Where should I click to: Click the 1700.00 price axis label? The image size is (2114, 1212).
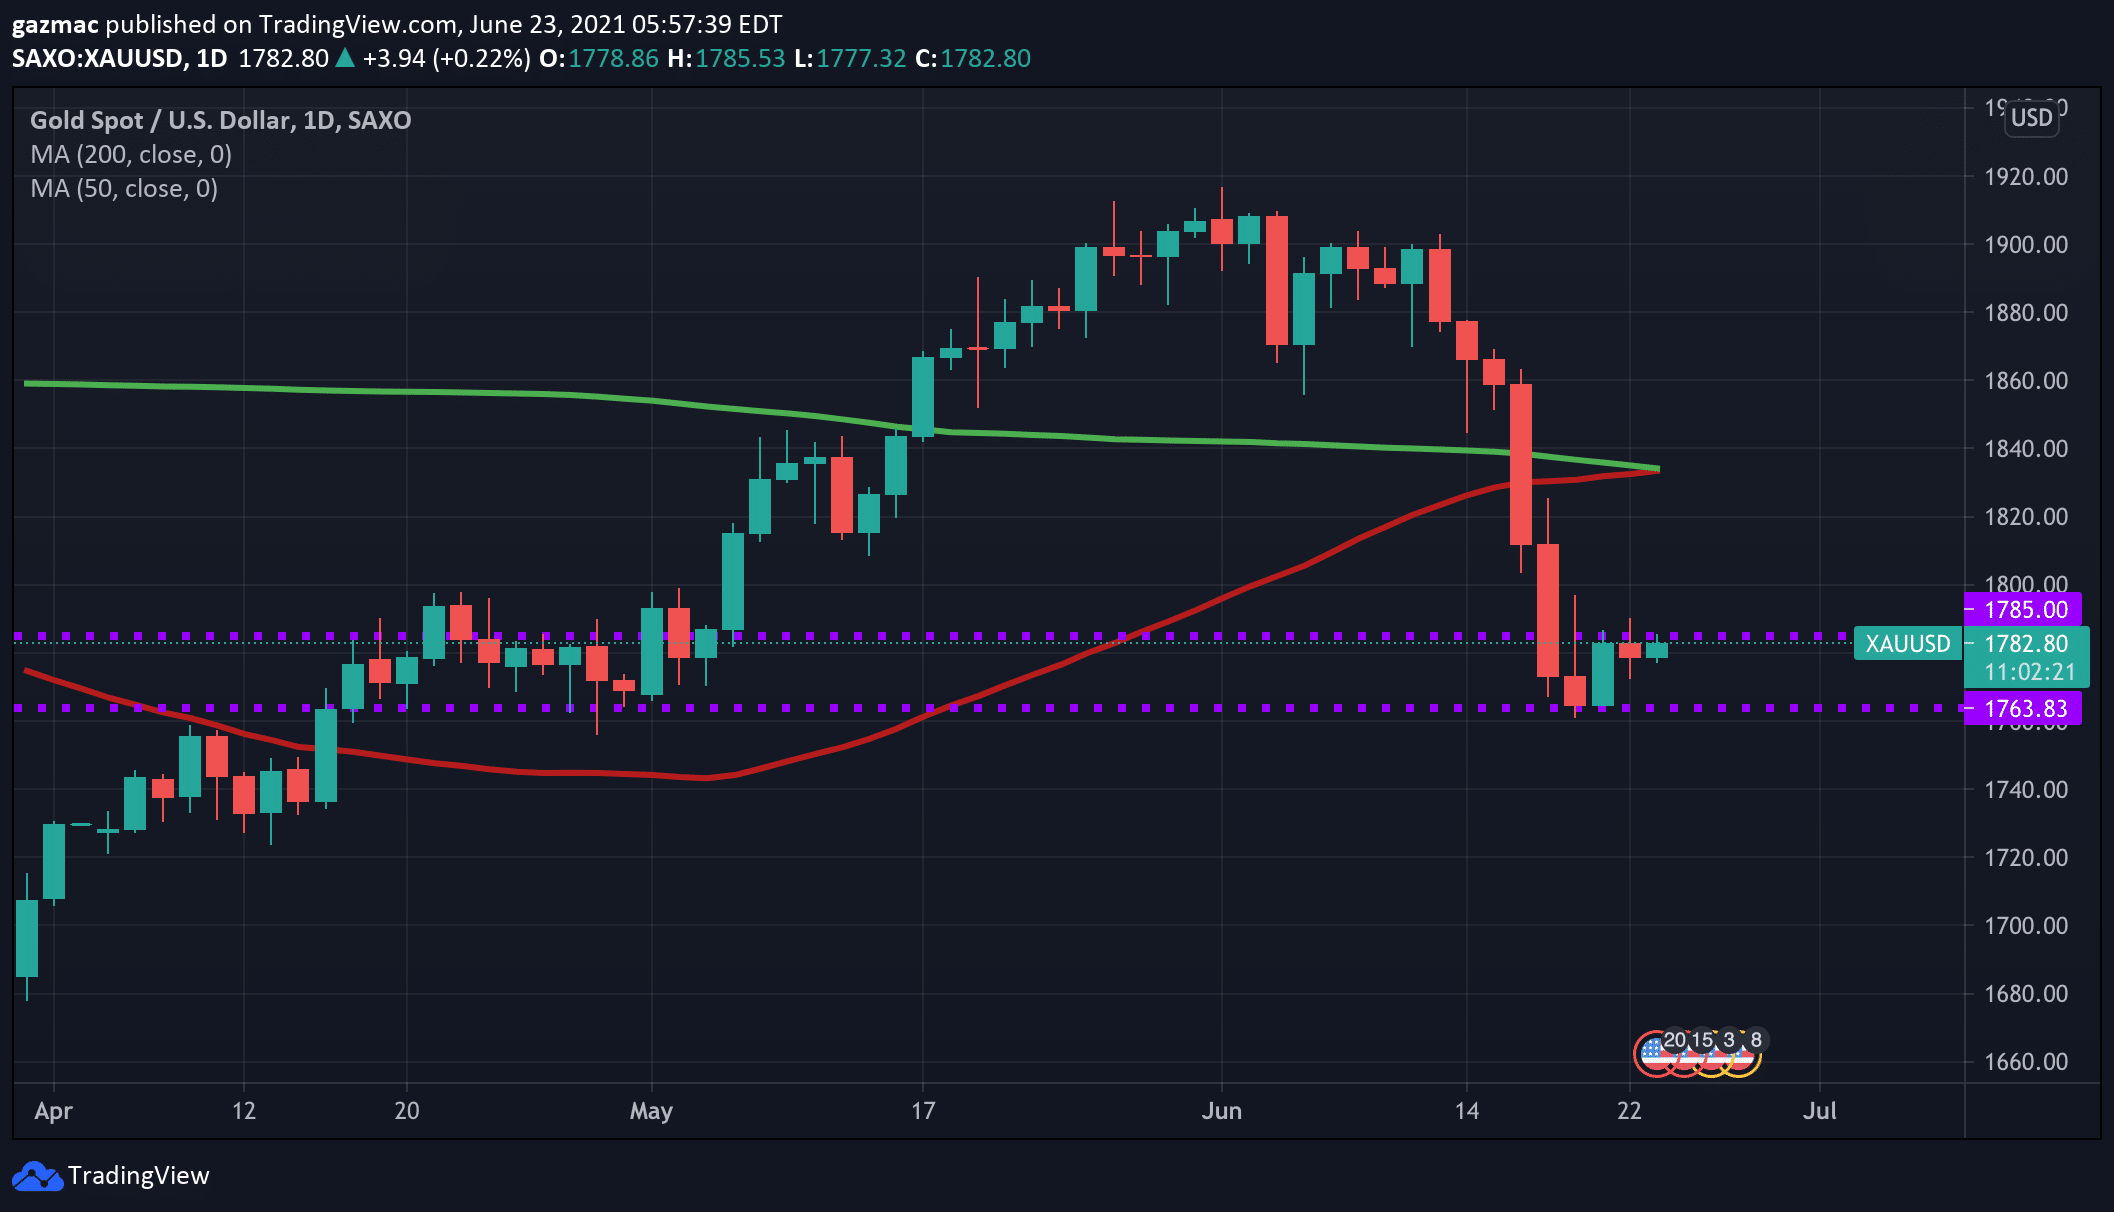click(x=2026, y=926)
